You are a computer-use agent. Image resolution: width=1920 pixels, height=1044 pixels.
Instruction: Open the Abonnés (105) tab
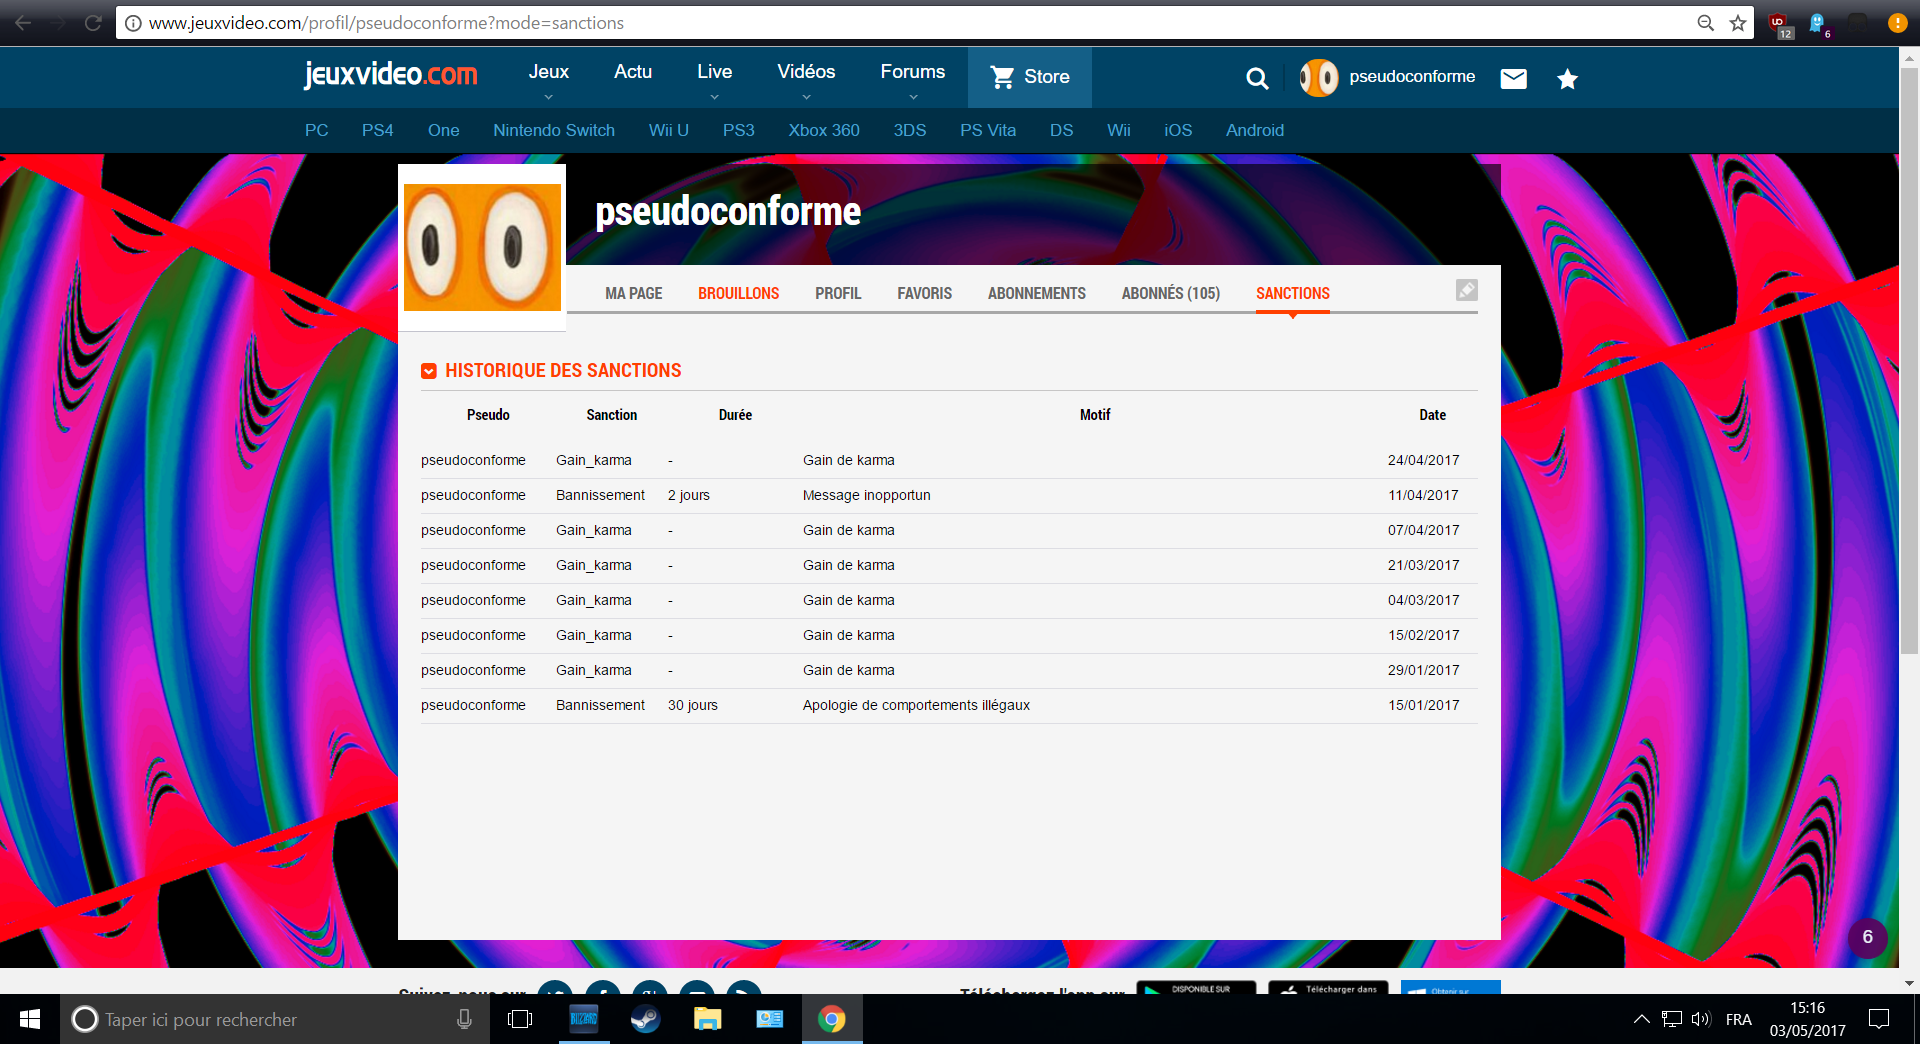pos(1170,293)
